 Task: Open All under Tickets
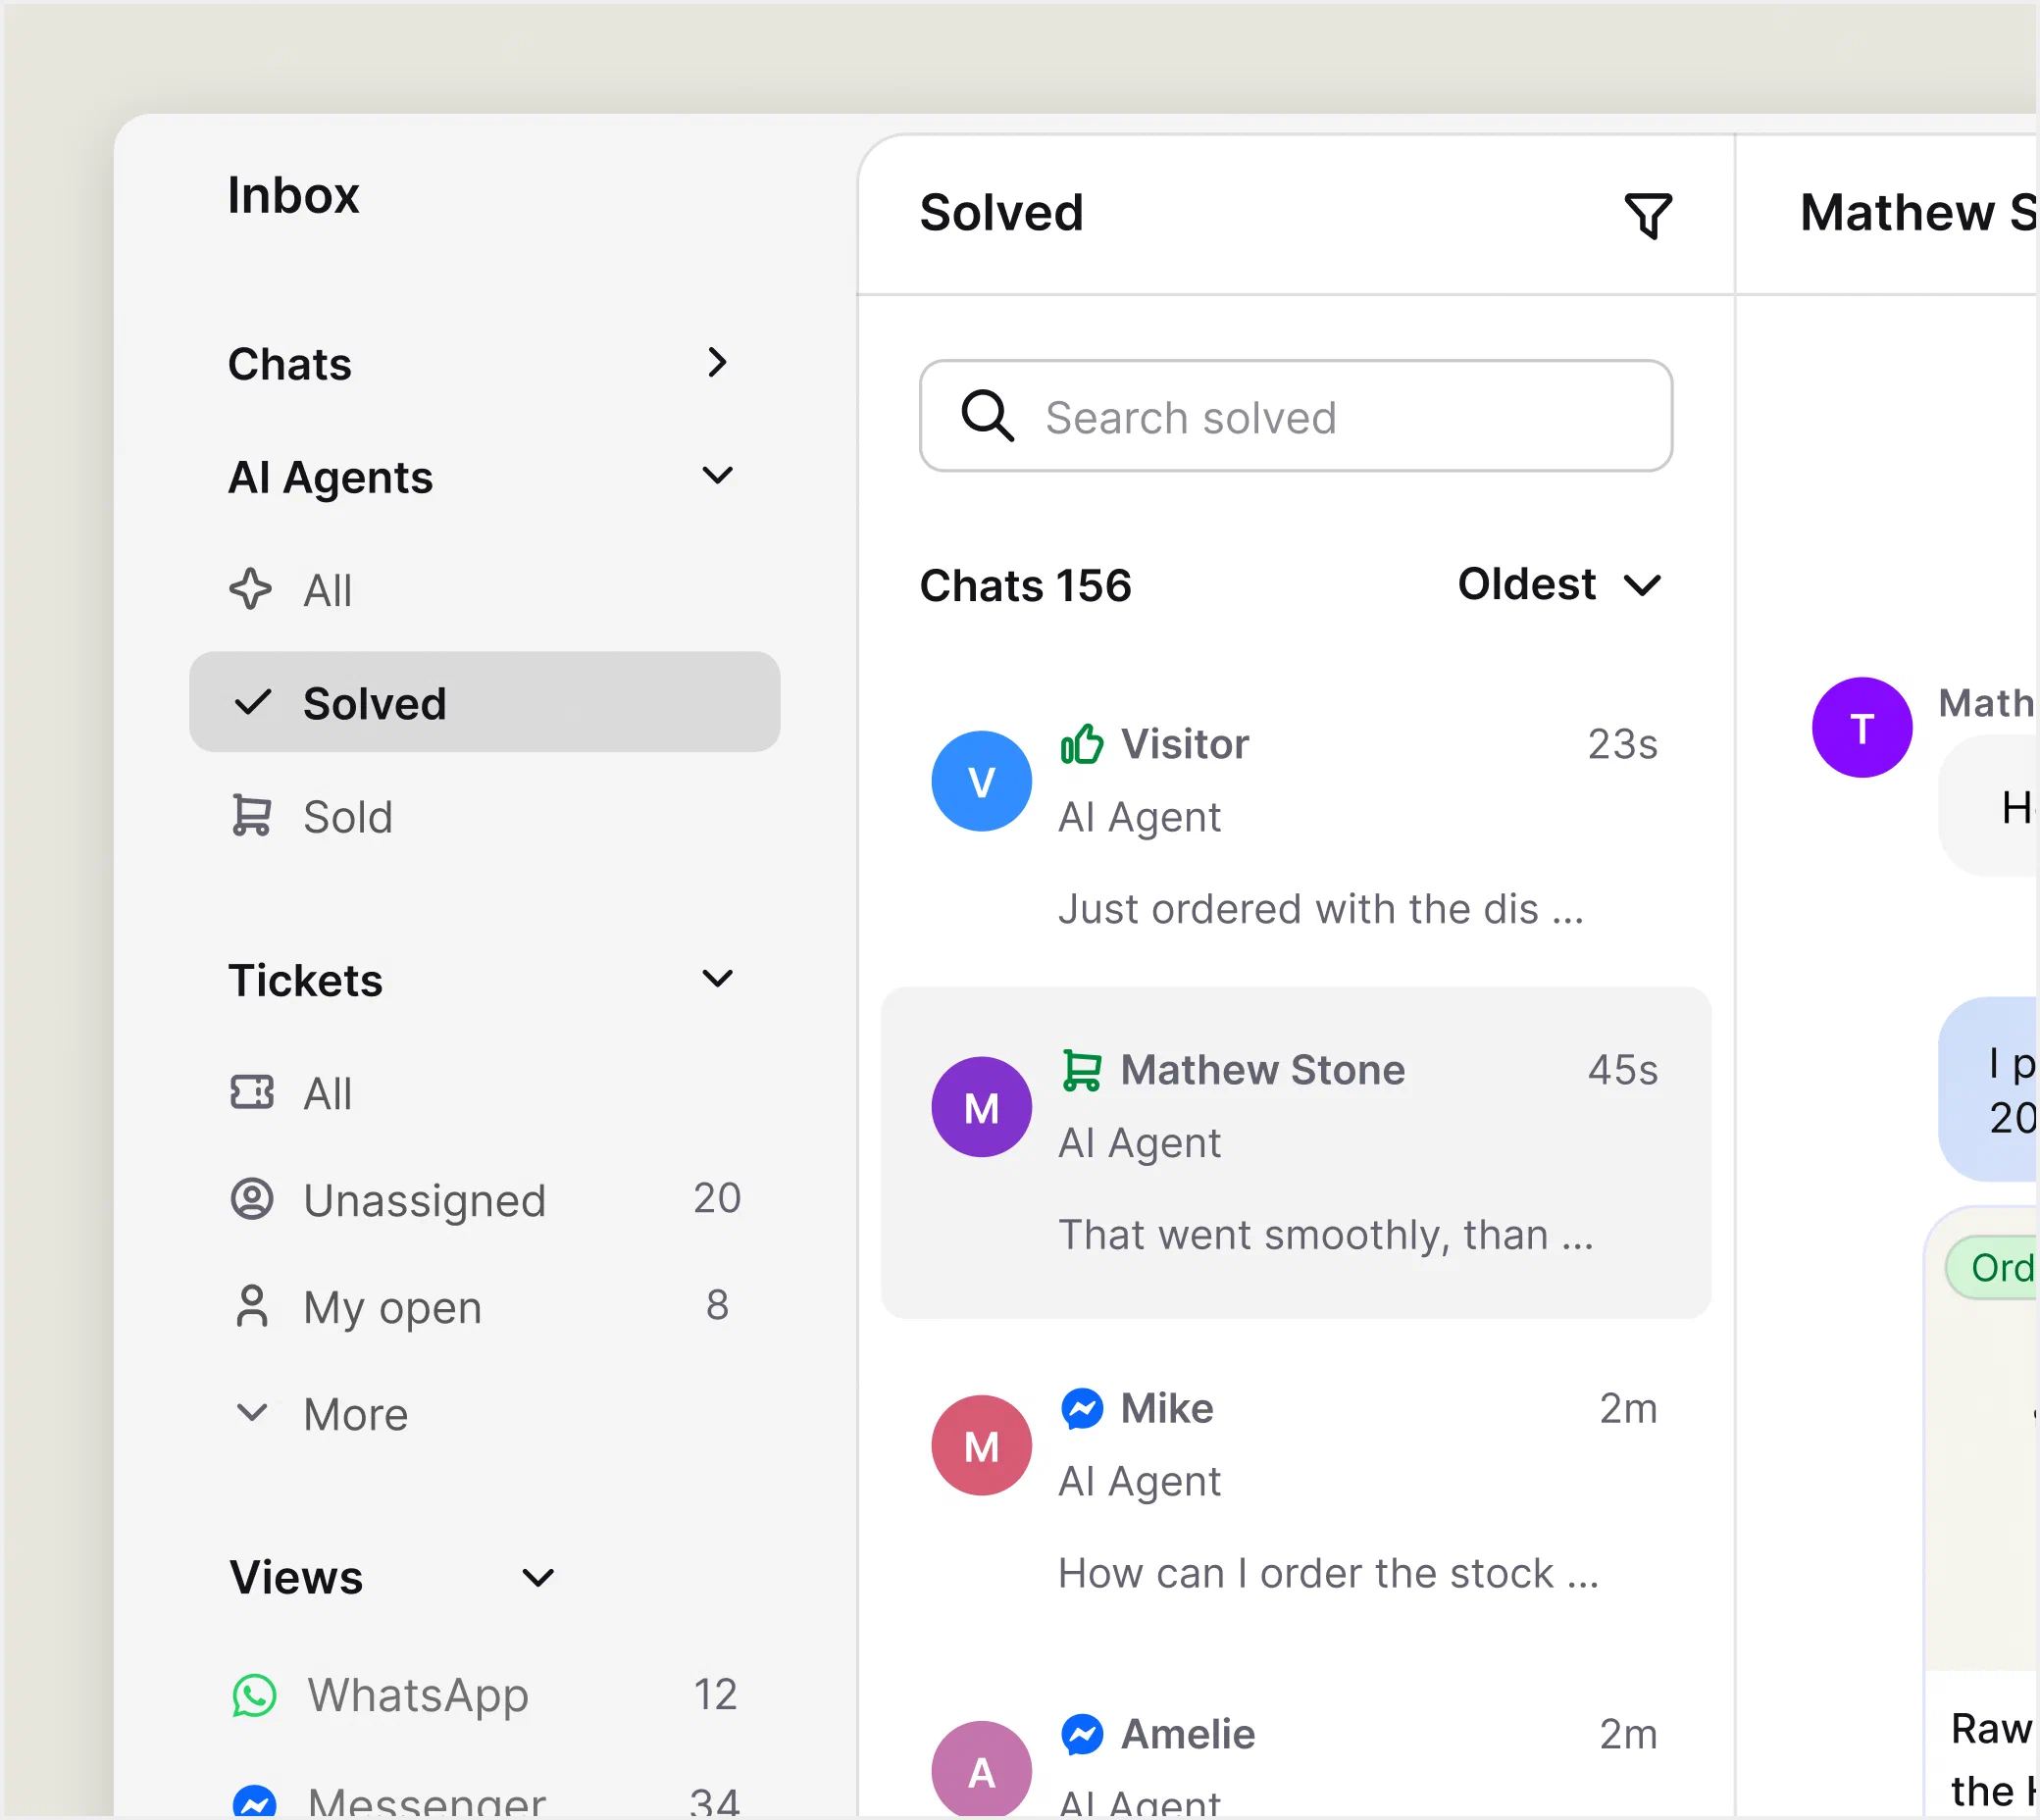coord(484,1092)
